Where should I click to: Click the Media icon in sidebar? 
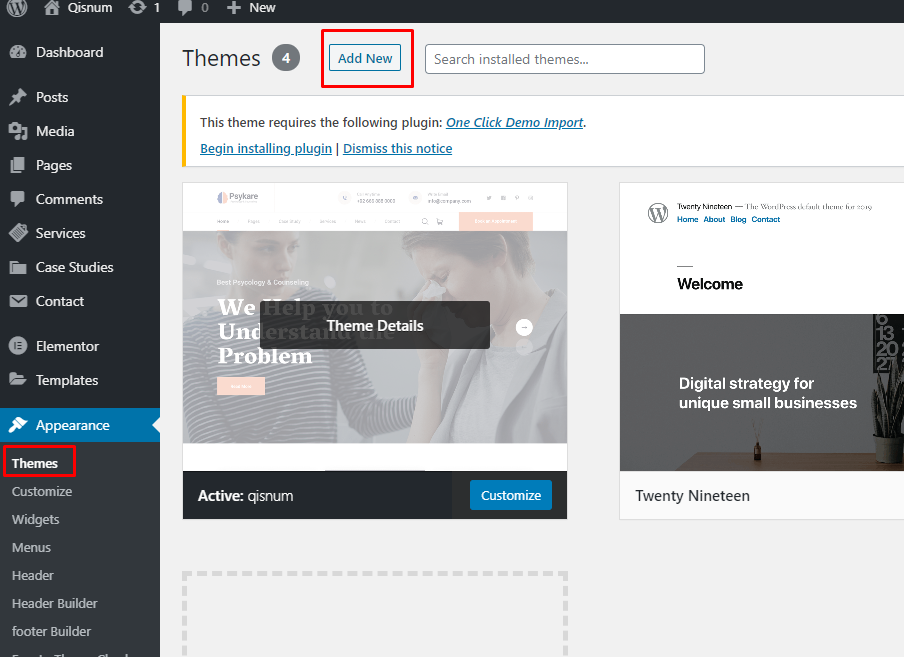[18, 131]
